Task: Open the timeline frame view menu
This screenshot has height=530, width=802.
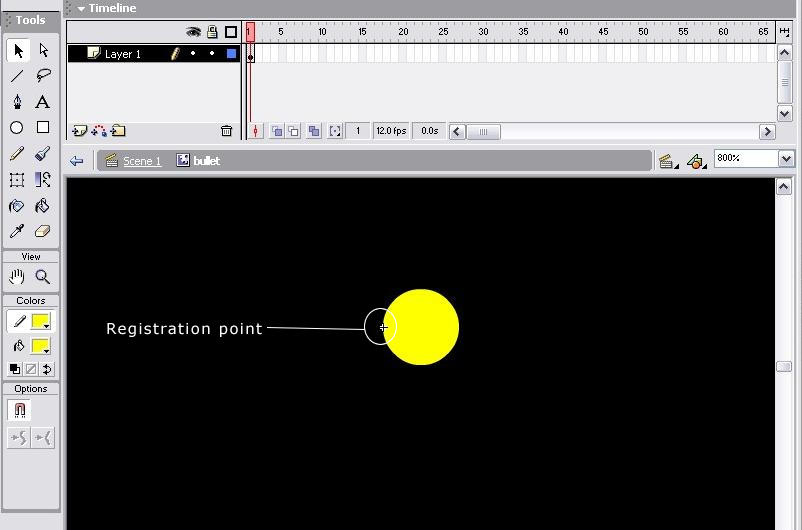Action: click(x=784, y=32)
